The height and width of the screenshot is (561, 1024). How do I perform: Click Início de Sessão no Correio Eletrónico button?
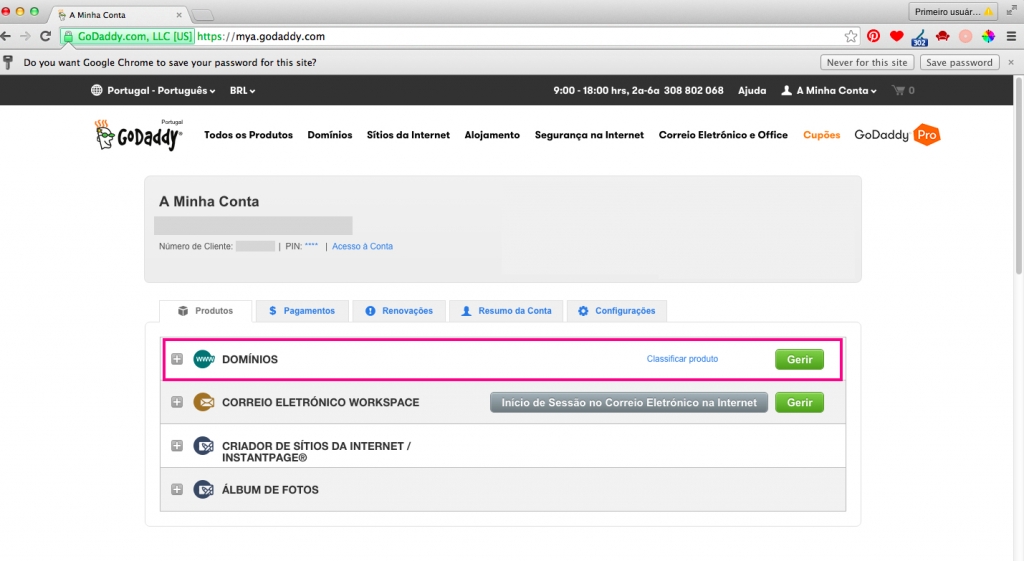629,402
